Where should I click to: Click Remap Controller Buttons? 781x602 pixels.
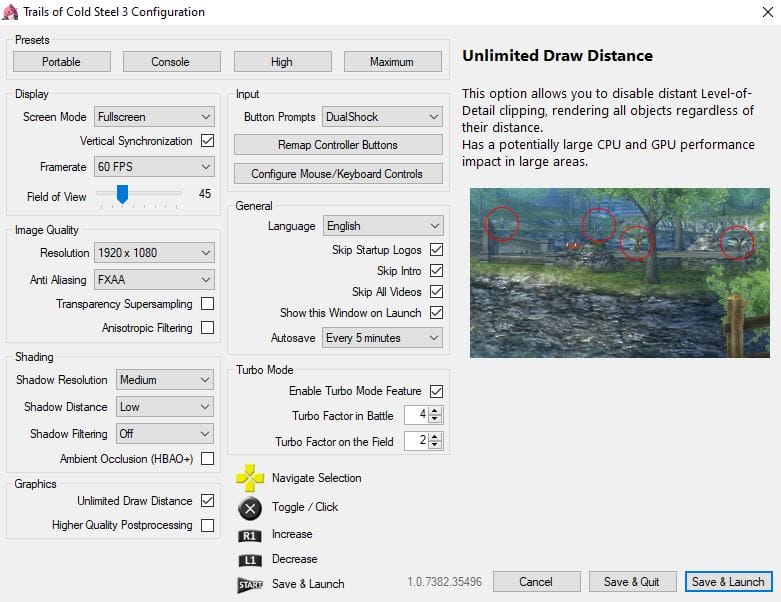338,145
